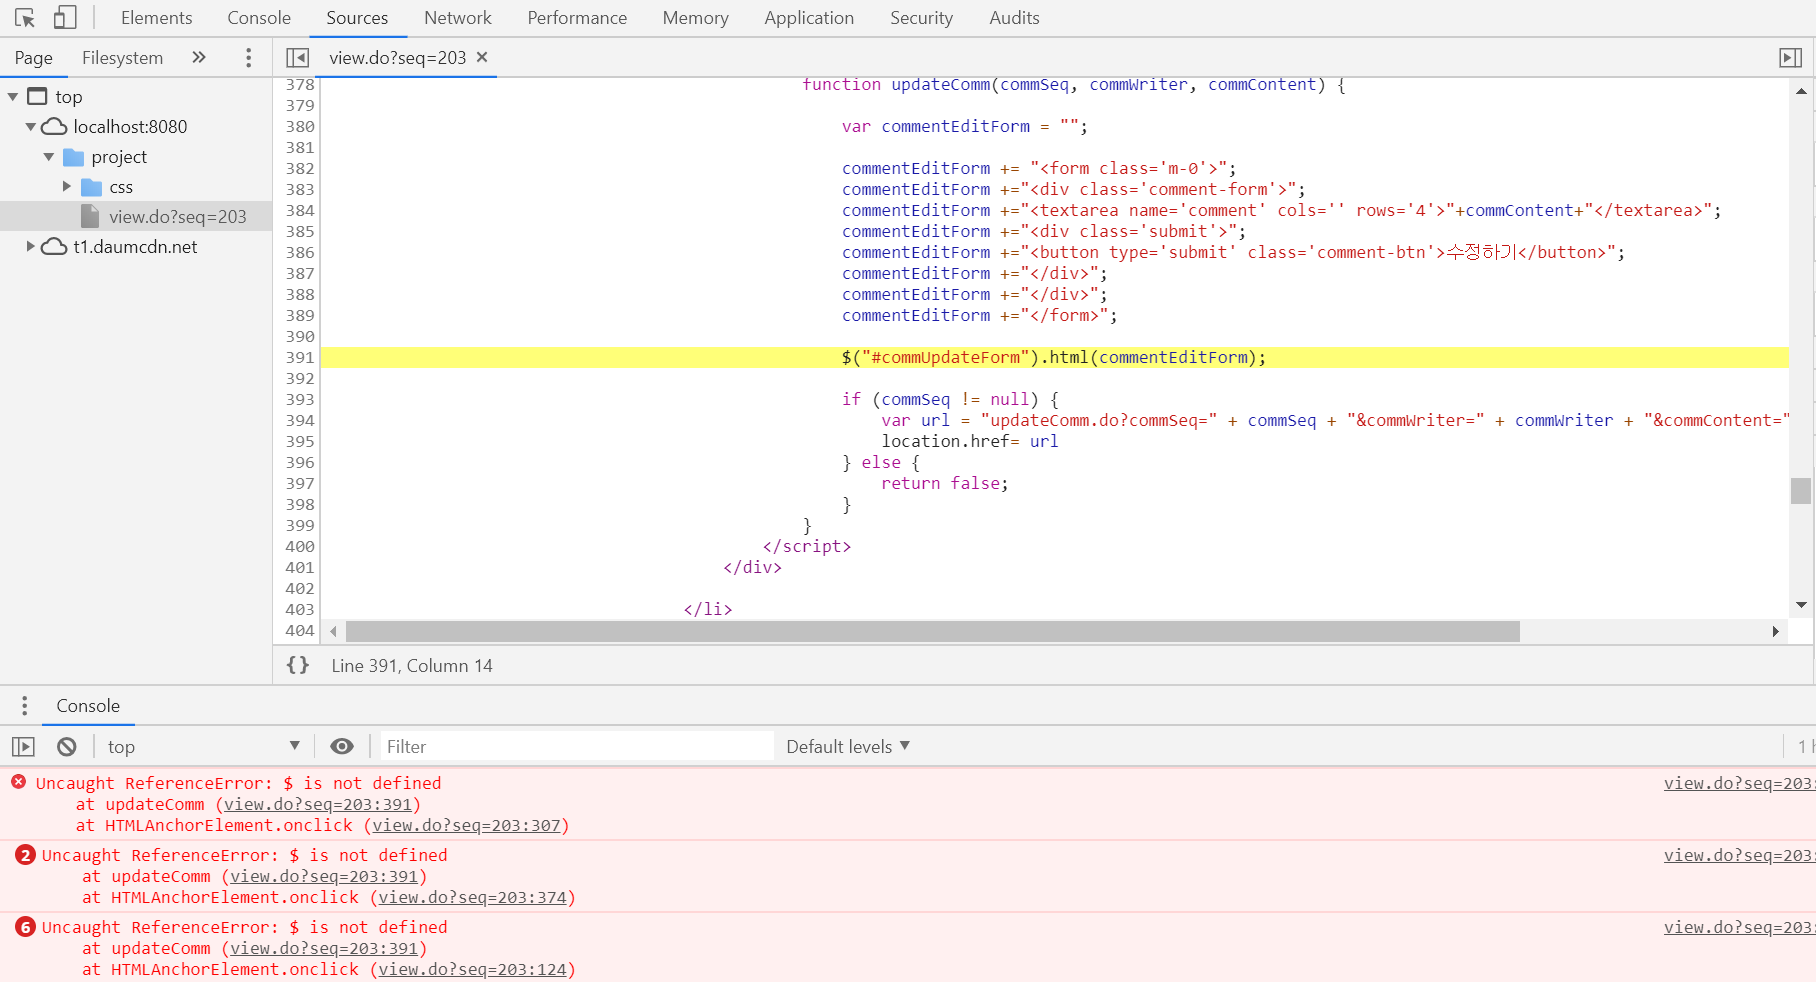Open the view.do?seq=203:307 stack trace link
Image resolution: width=1816 pixels, height=982 pixels.
point(466,825)
